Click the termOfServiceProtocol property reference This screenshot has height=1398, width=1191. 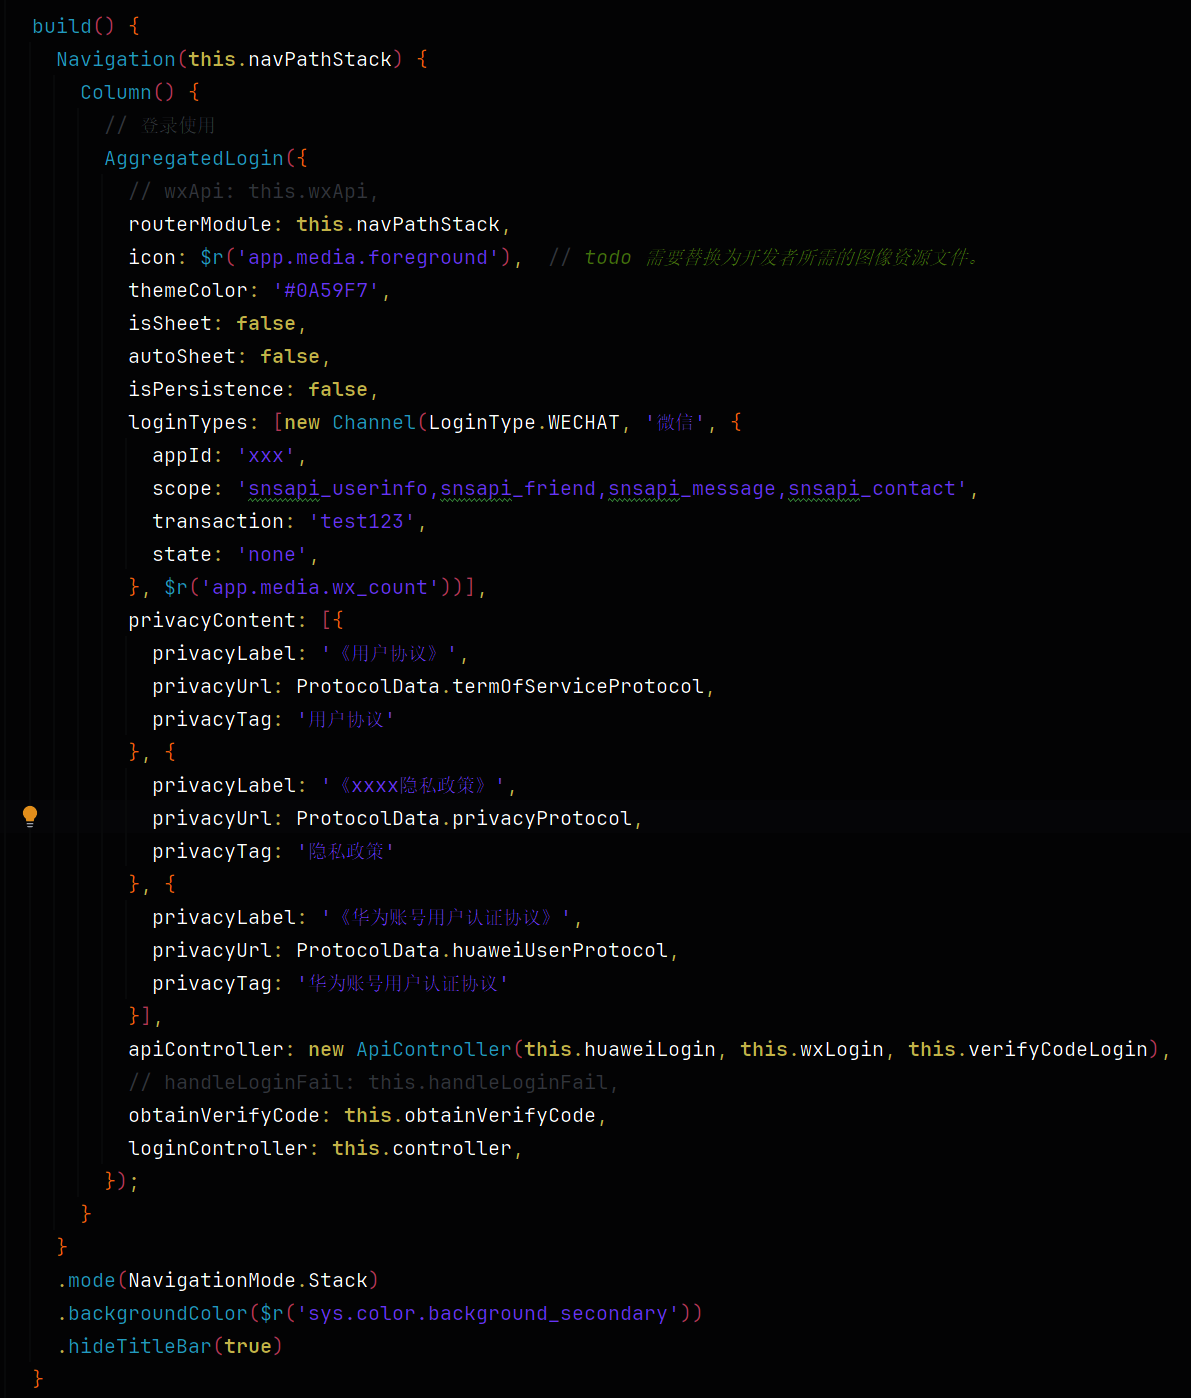click(x=578, y=686)
